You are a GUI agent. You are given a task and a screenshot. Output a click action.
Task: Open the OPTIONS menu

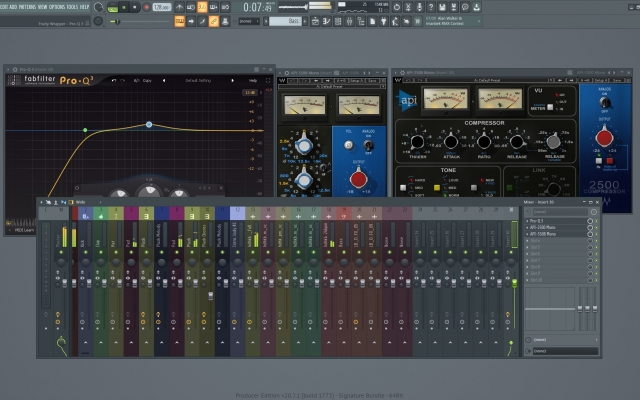(x=57, y=7)
